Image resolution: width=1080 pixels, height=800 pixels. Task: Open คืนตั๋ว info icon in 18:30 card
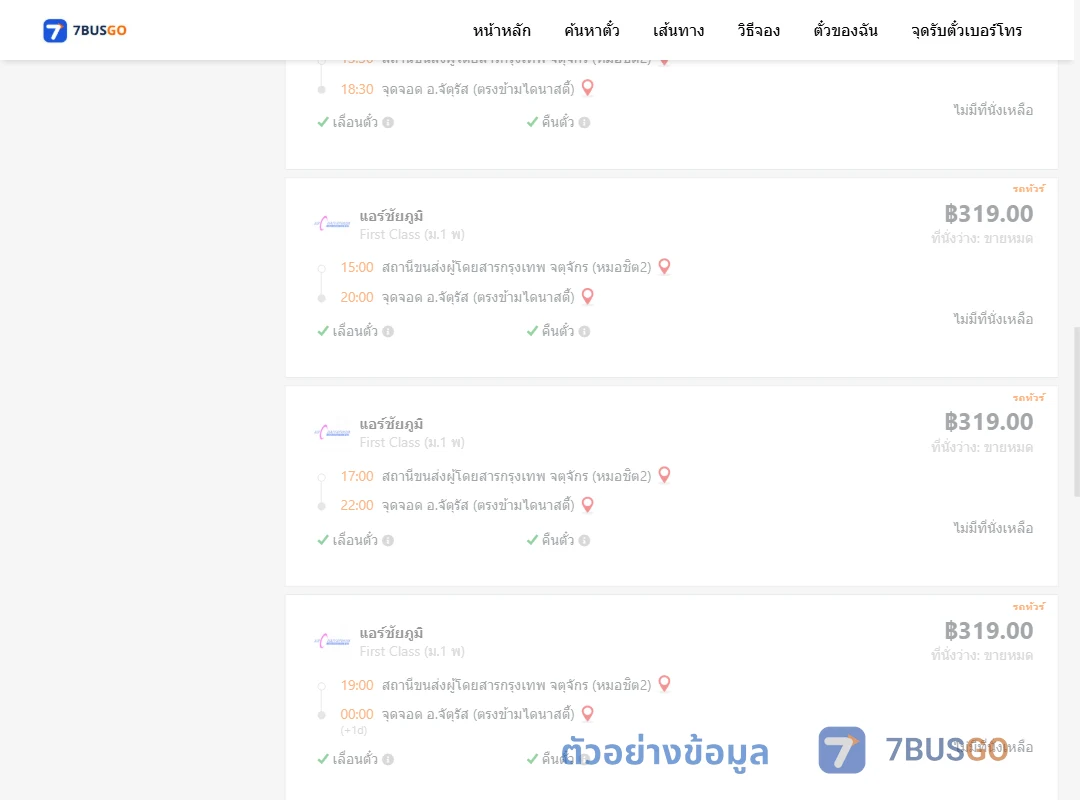click(584, 123)
